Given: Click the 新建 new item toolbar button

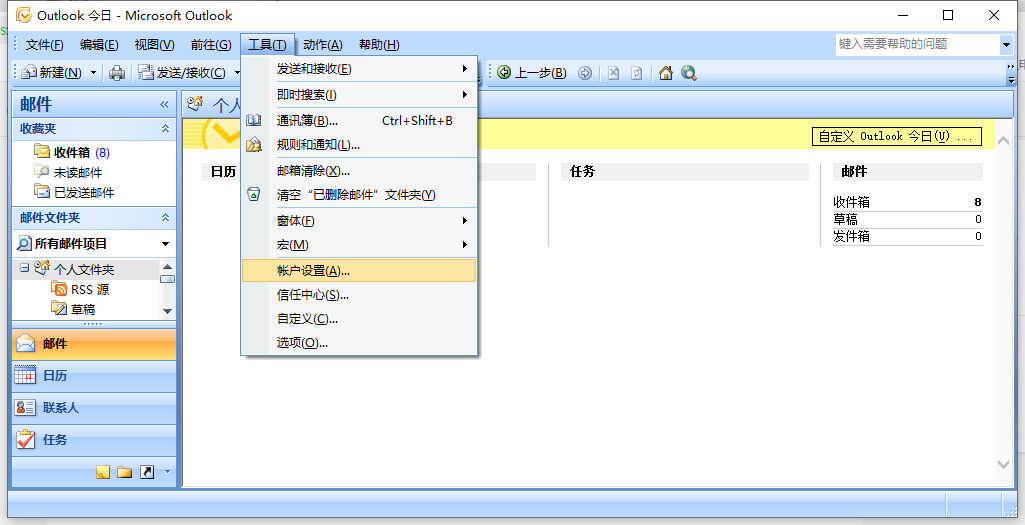Looking at the screenshot, I should [52, 73].
